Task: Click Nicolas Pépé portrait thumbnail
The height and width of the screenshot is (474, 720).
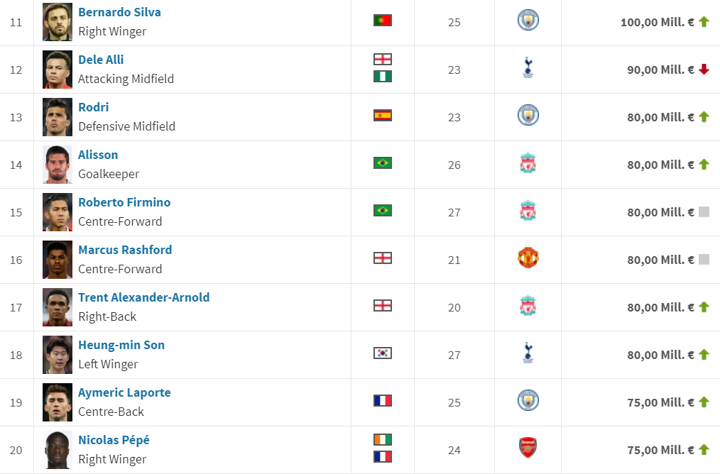Action: [x=57, y=450]
